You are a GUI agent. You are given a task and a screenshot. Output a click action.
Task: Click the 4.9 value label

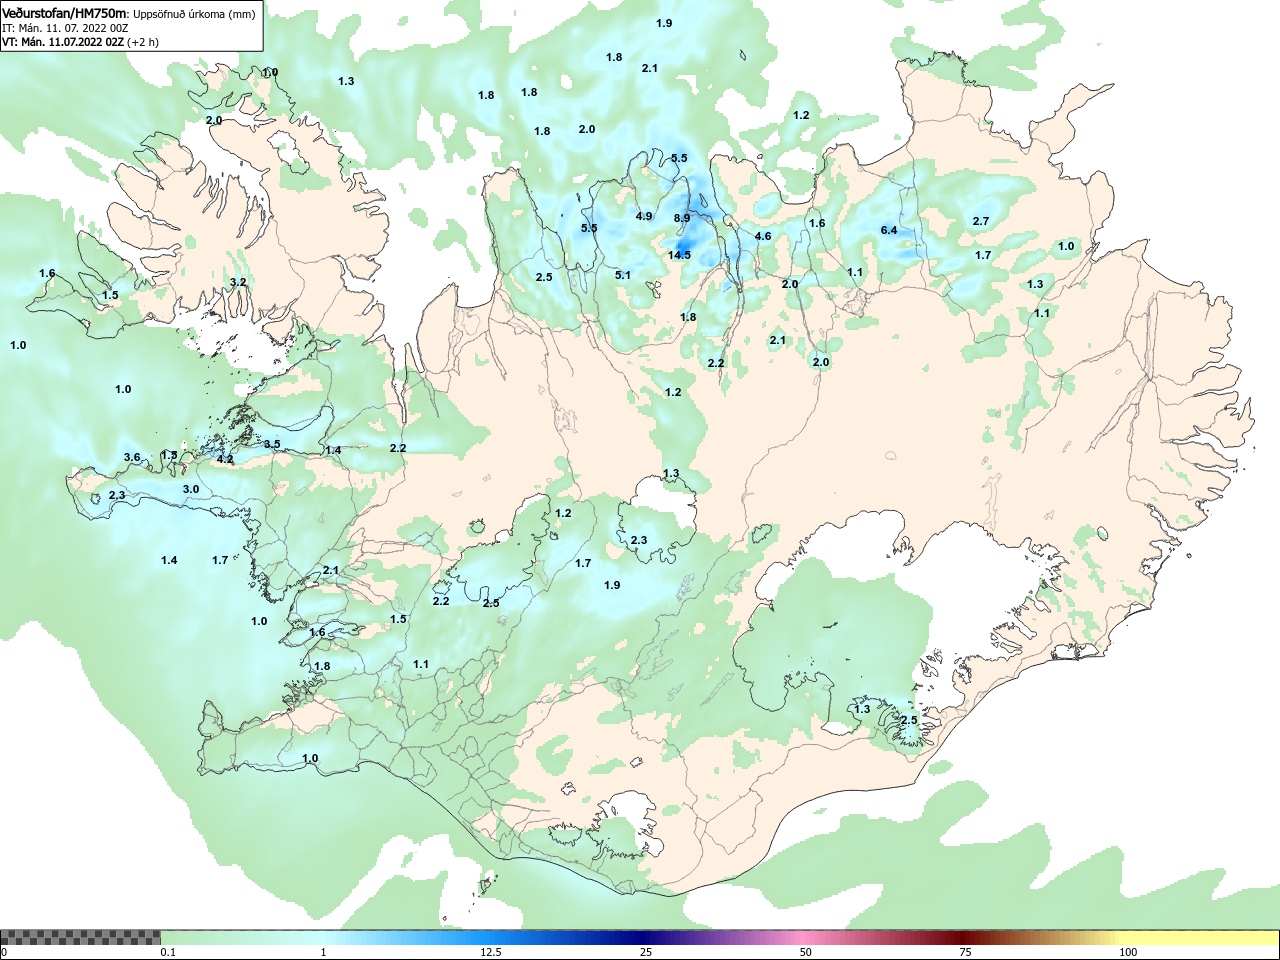pyautogui.click(x=644, y=216)
